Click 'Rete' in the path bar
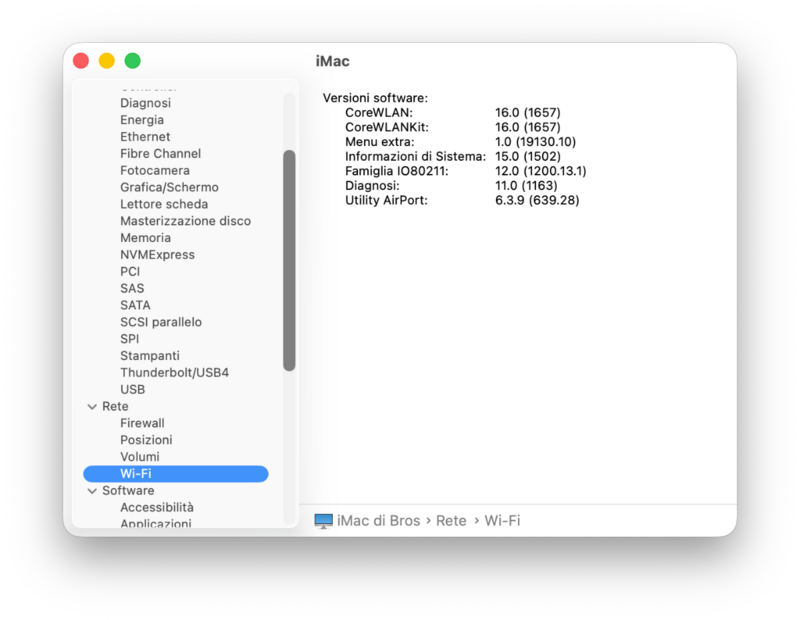 click(x=451, y=521)
